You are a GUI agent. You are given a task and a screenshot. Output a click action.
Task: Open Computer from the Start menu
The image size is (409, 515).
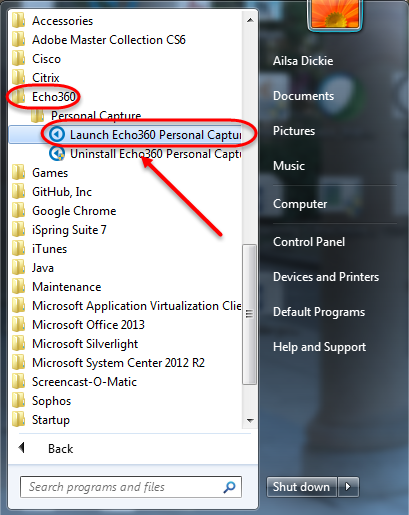tap(300, 204)
